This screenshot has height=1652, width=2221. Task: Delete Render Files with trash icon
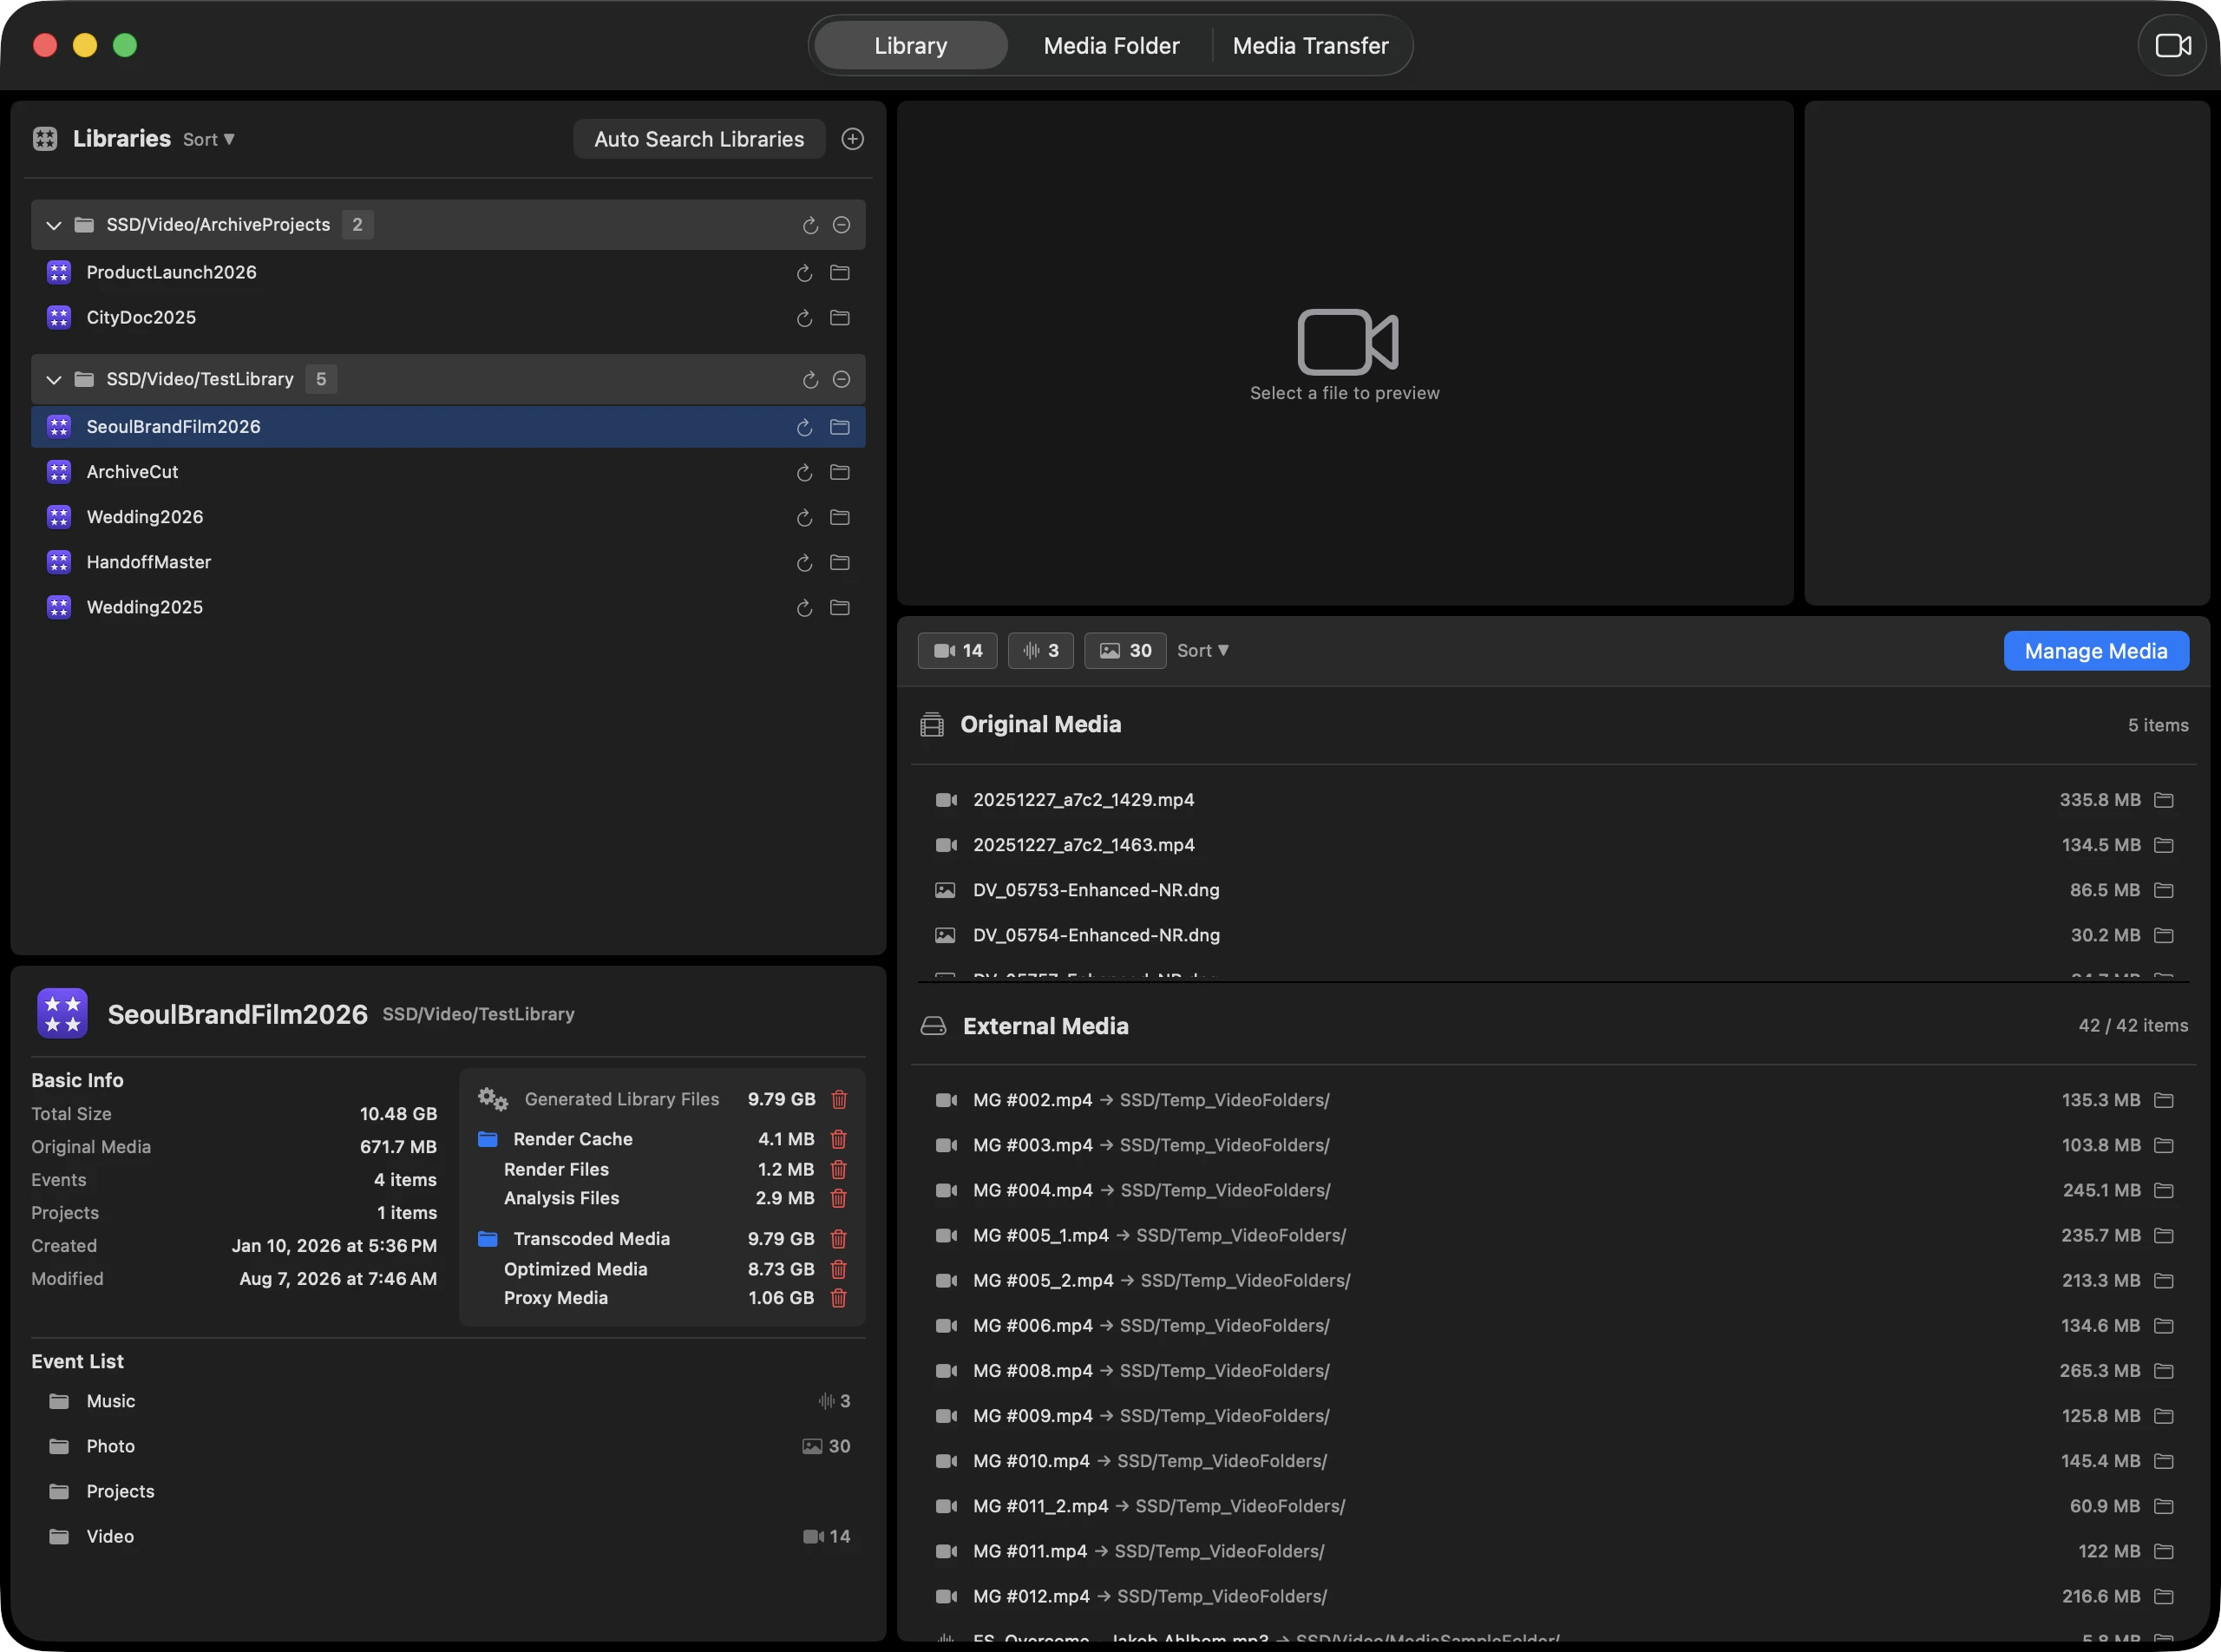click(839, 1169)
